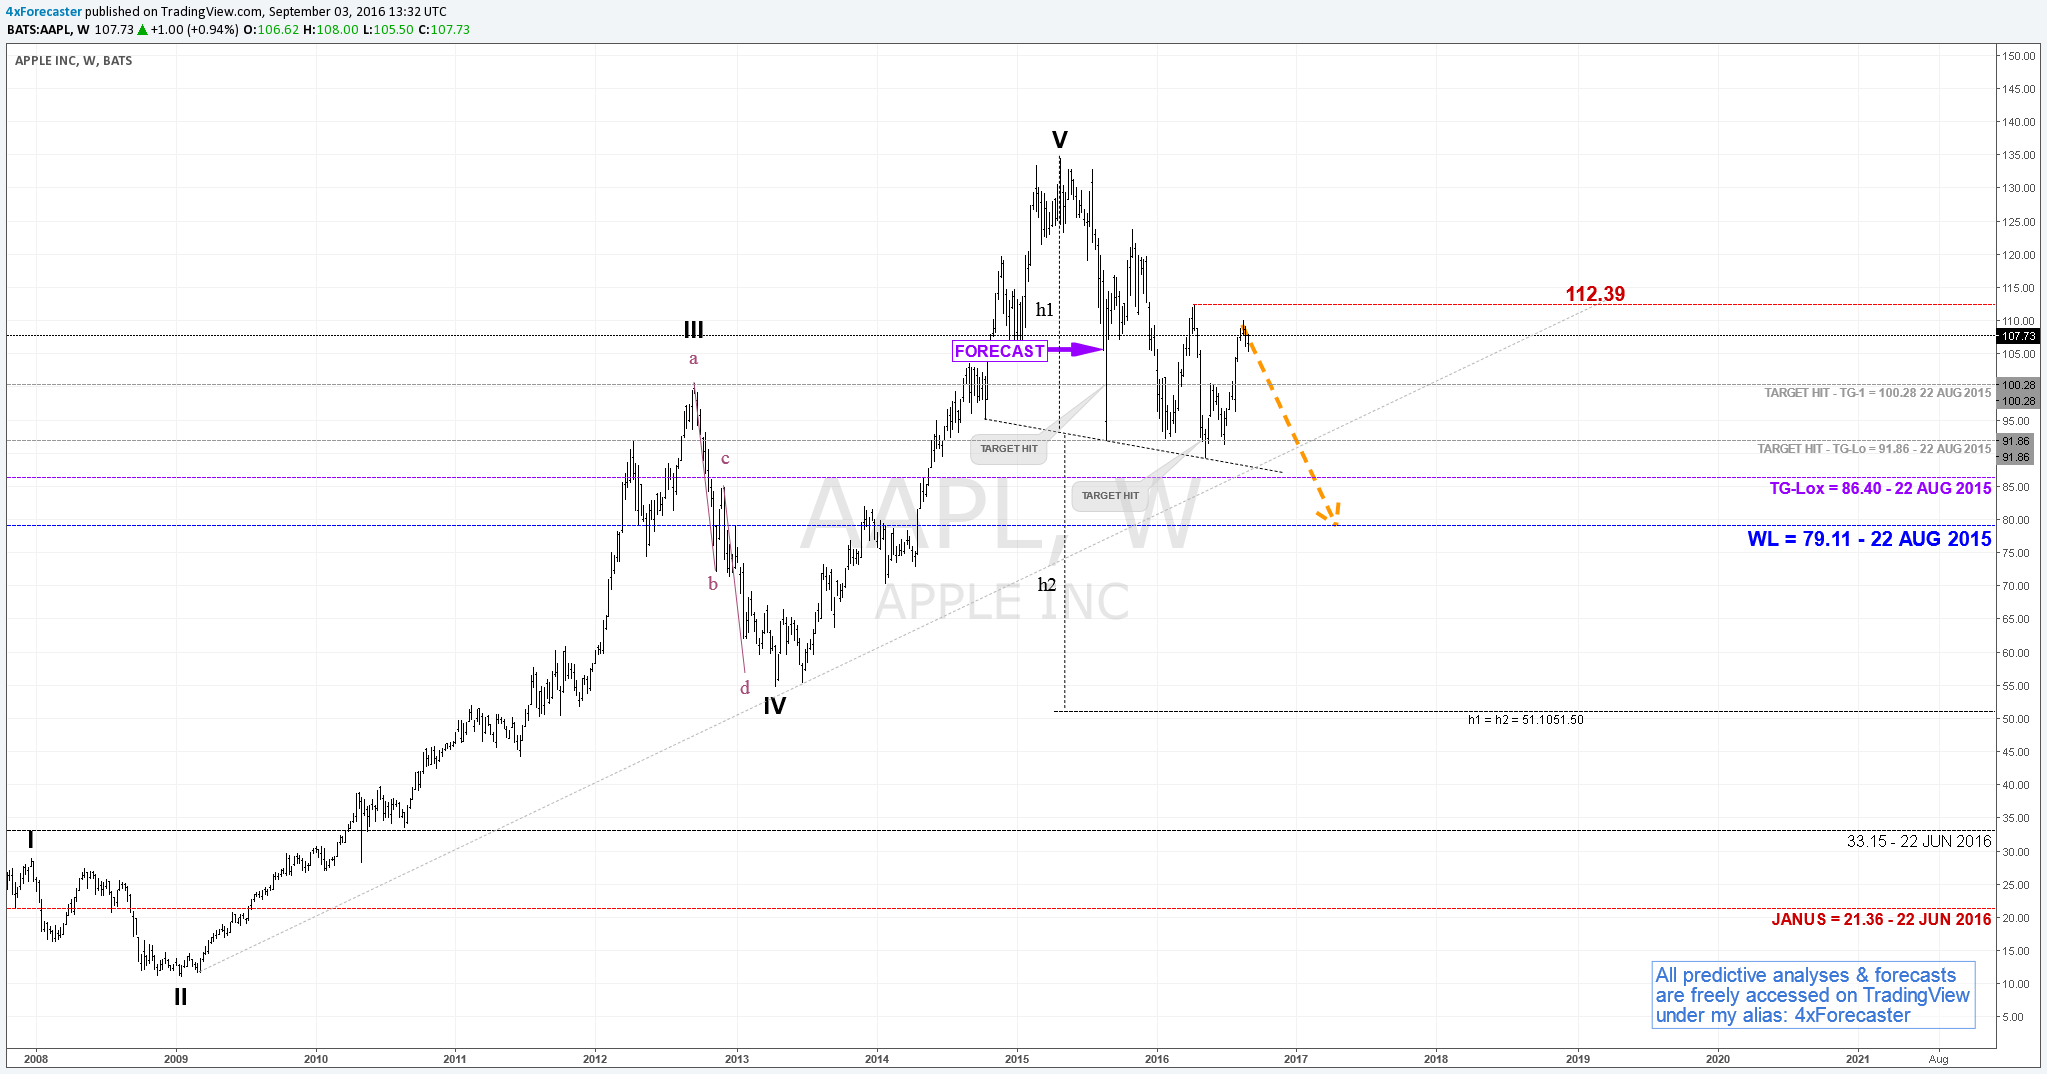Click 2018 on the time axis
The image size is (2047, 1074).
coord(1436,1059)
